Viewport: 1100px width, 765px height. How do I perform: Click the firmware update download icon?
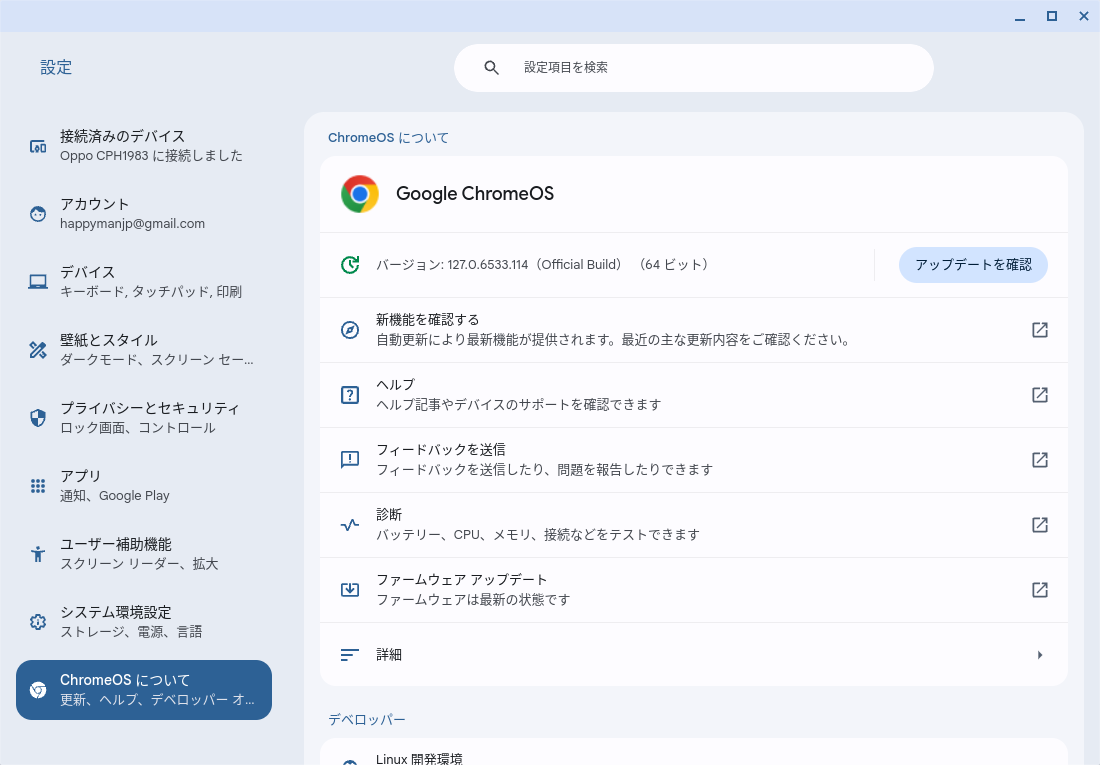pyautogui.click(x=350, y=590)
